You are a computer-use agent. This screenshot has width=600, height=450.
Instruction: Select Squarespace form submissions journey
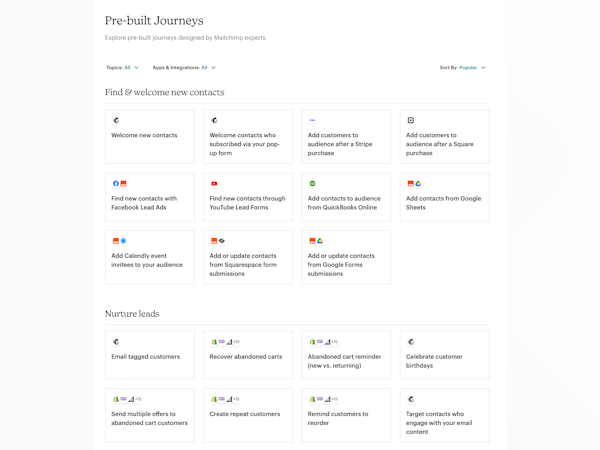[247, 258]
